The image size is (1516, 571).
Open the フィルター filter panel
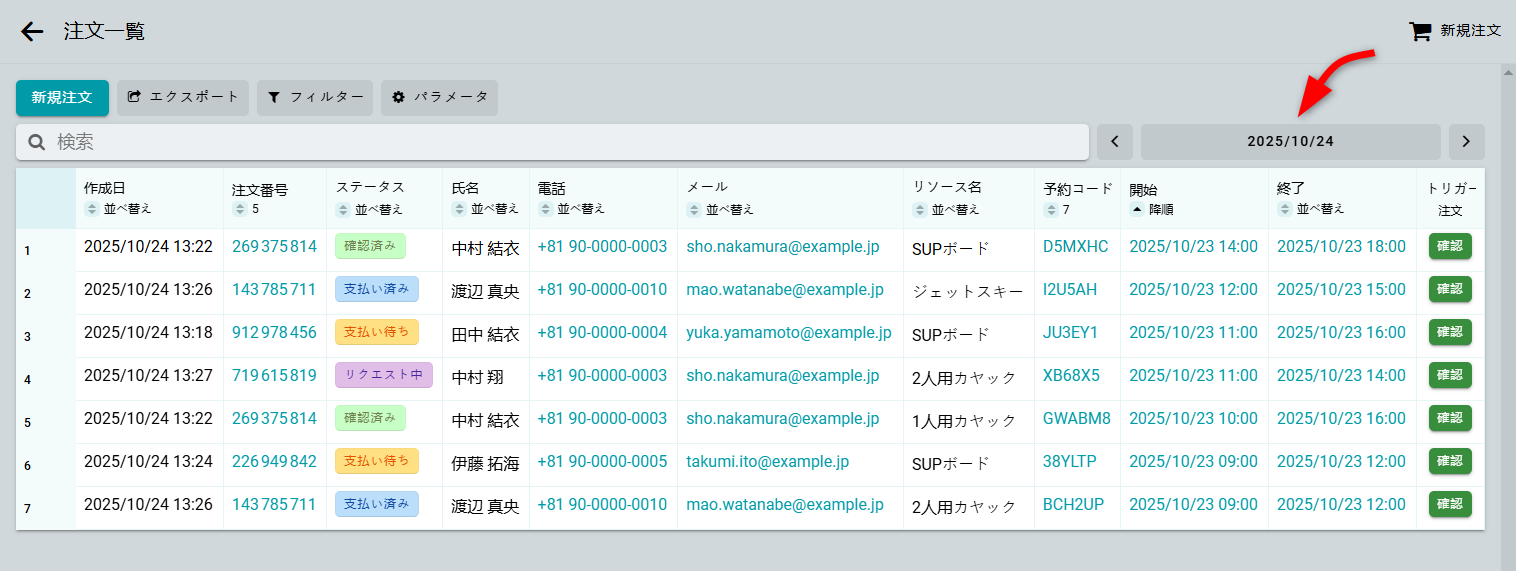coord(315,97)
